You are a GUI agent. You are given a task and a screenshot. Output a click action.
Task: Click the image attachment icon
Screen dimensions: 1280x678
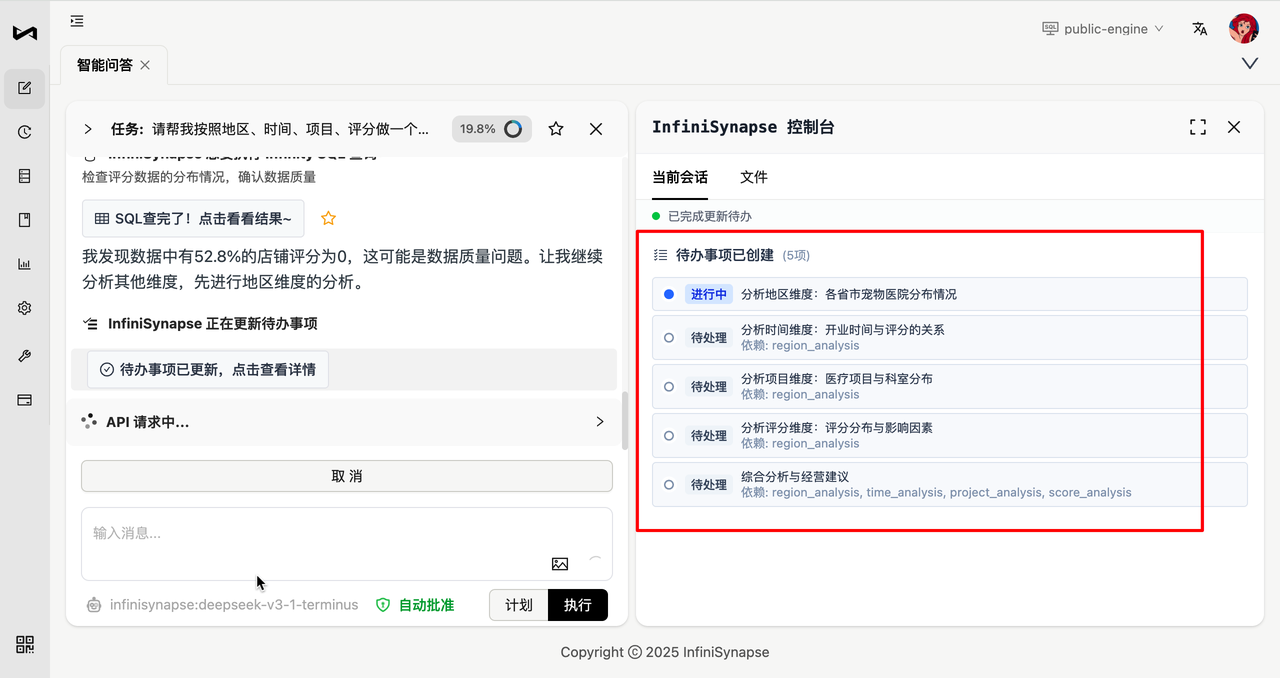coord(560,564)
